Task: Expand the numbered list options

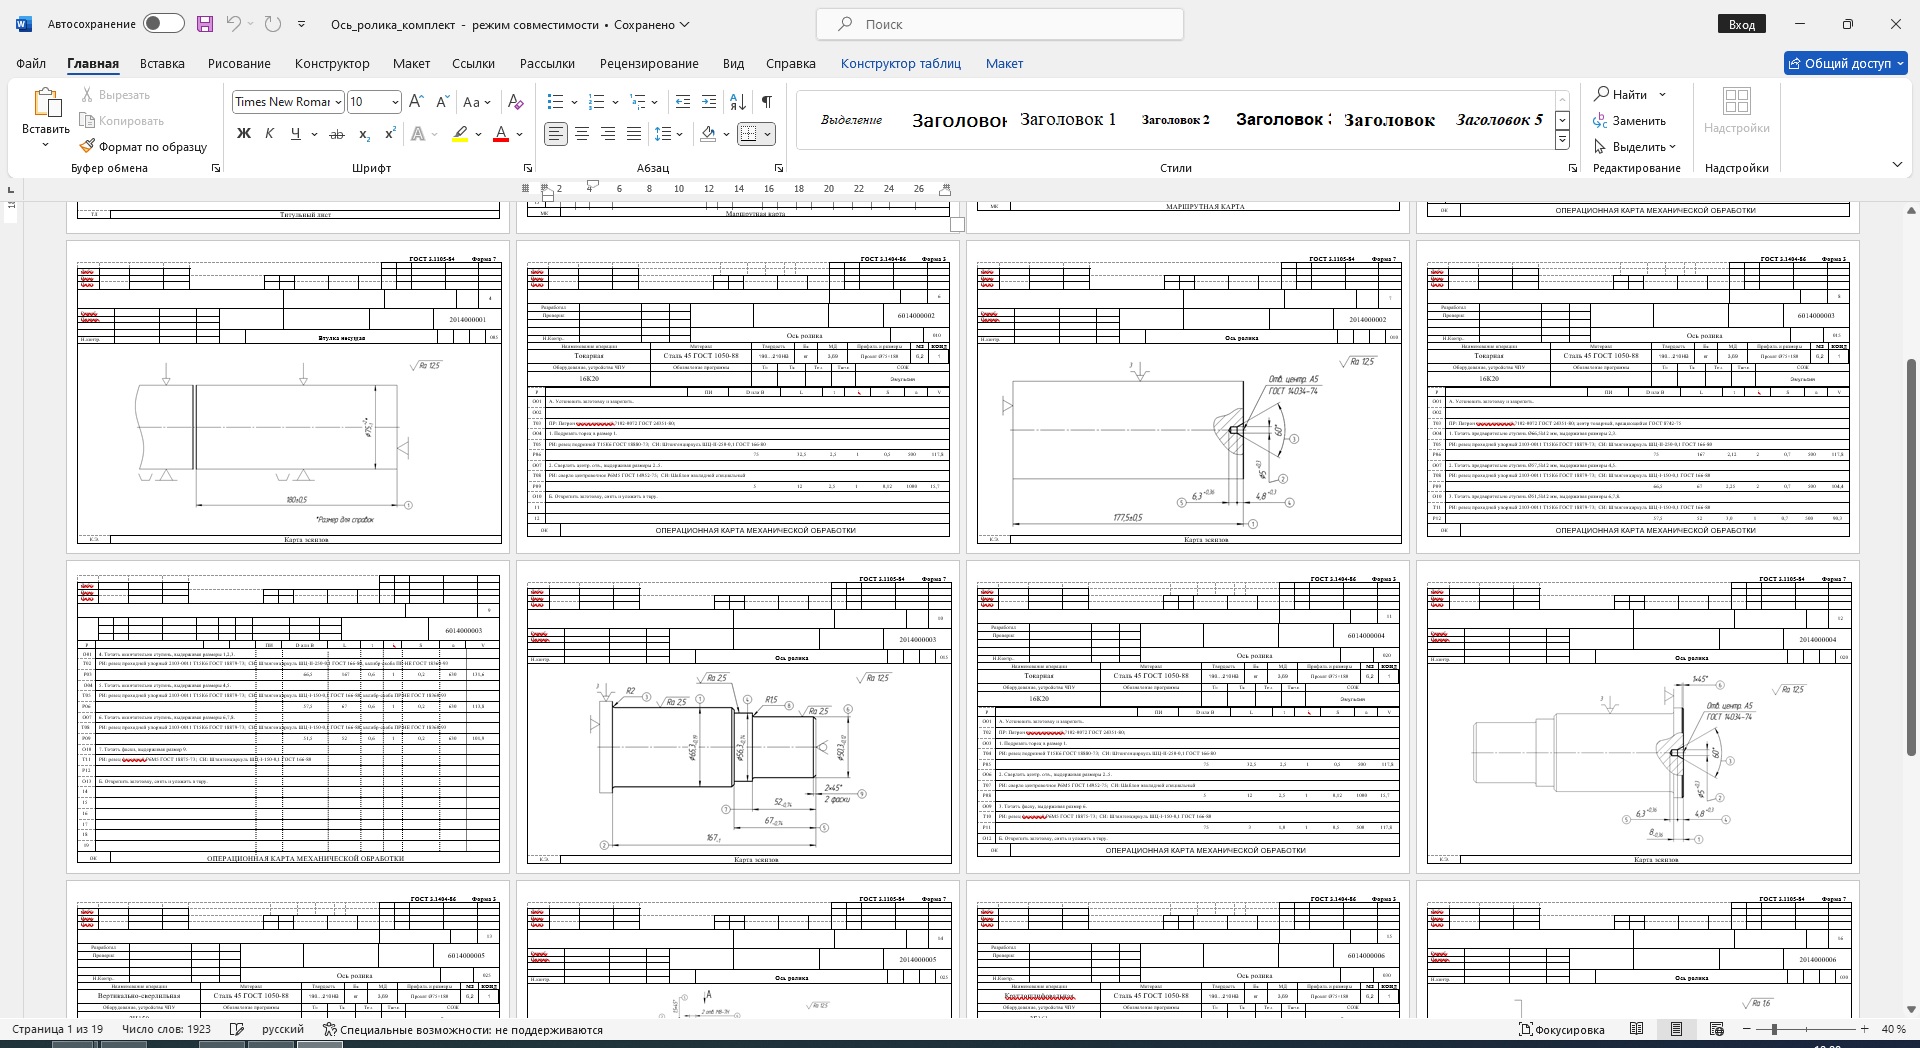Action: coord(615,102)
